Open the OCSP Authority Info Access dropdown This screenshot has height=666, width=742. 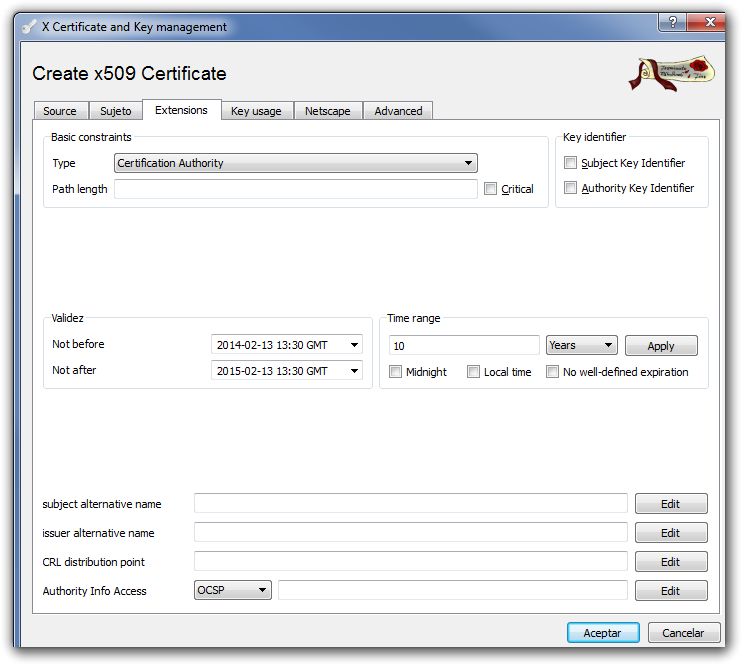coord(232,590)
